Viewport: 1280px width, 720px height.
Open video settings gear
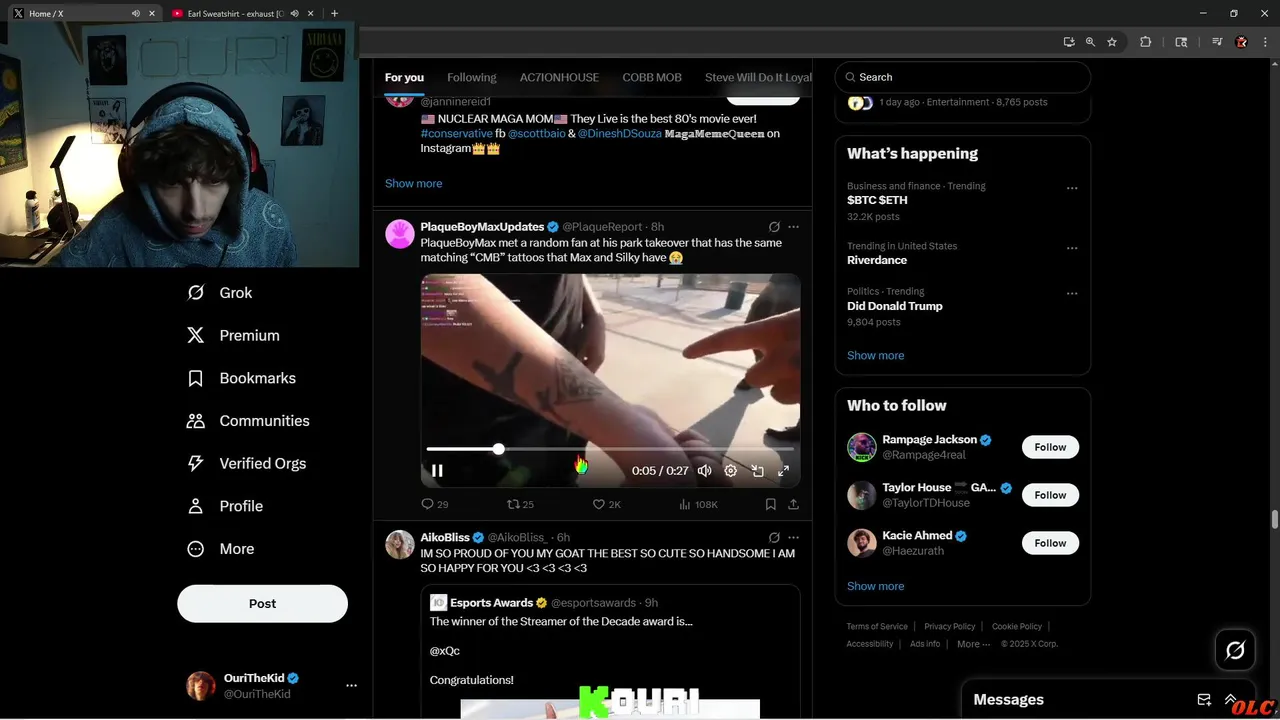coord(731,471)
